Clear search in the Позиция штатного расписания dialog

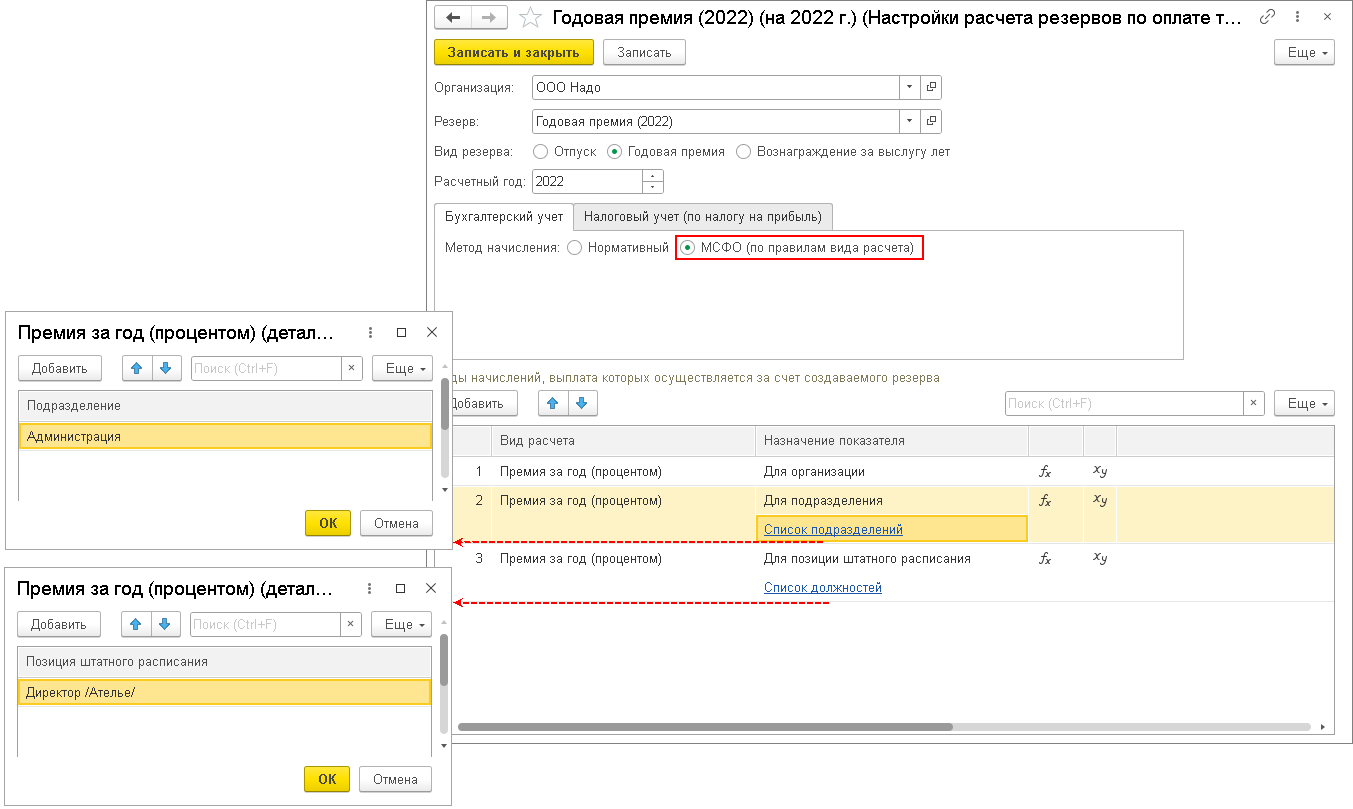[351, 624]
